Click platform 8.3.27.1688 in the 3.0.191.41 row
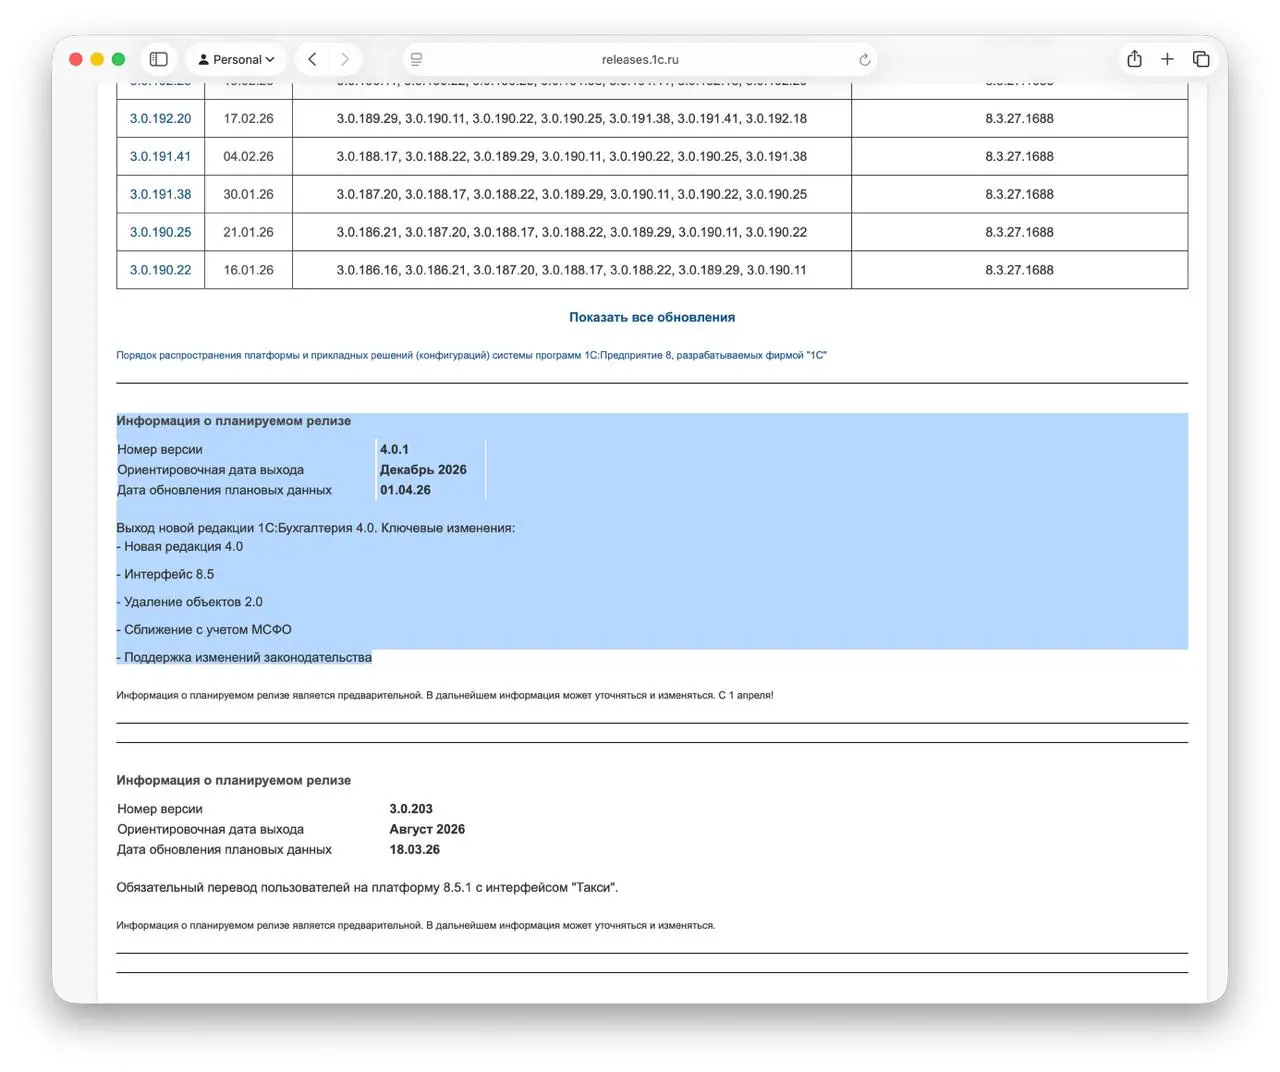This screenshot has height=1072, width=1280. coord(1019,156)
